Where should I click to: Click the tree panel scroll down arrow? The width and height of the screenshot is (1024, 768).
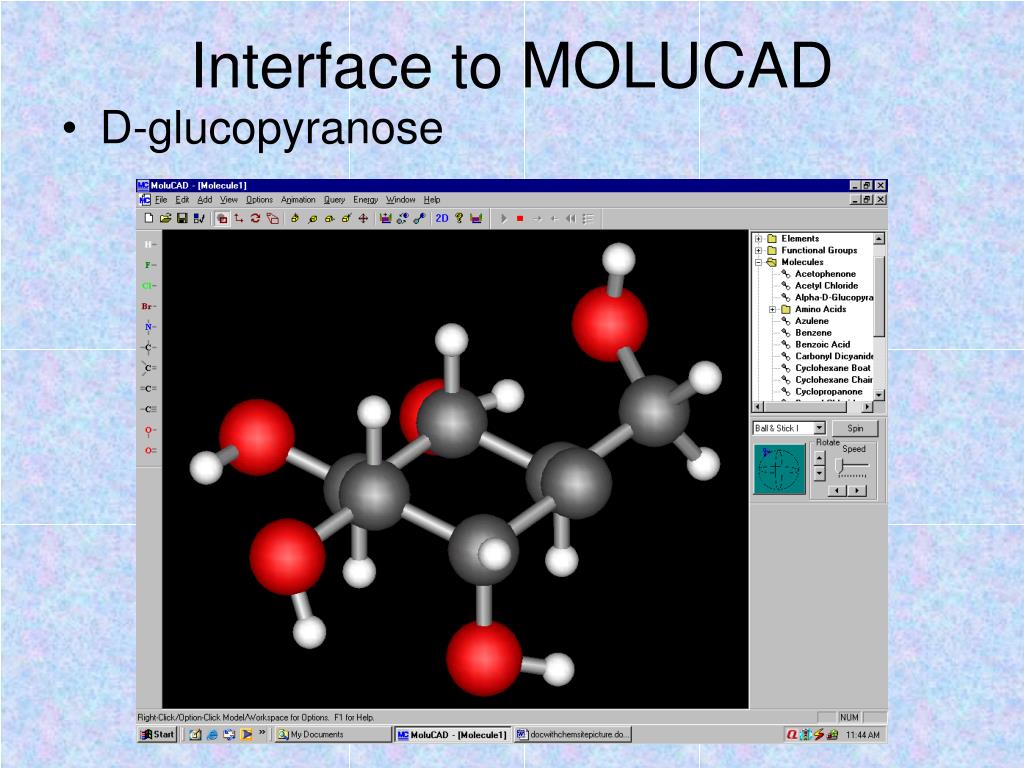(x=879, y=395)
